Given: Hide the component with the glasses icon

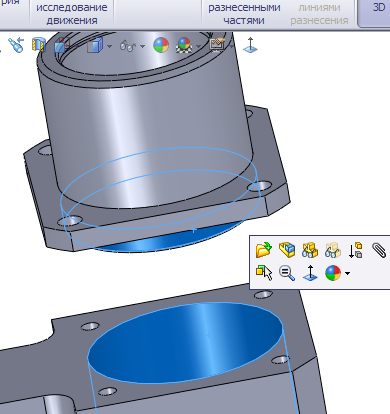Looking at the screenshot, I should point(310,250).
